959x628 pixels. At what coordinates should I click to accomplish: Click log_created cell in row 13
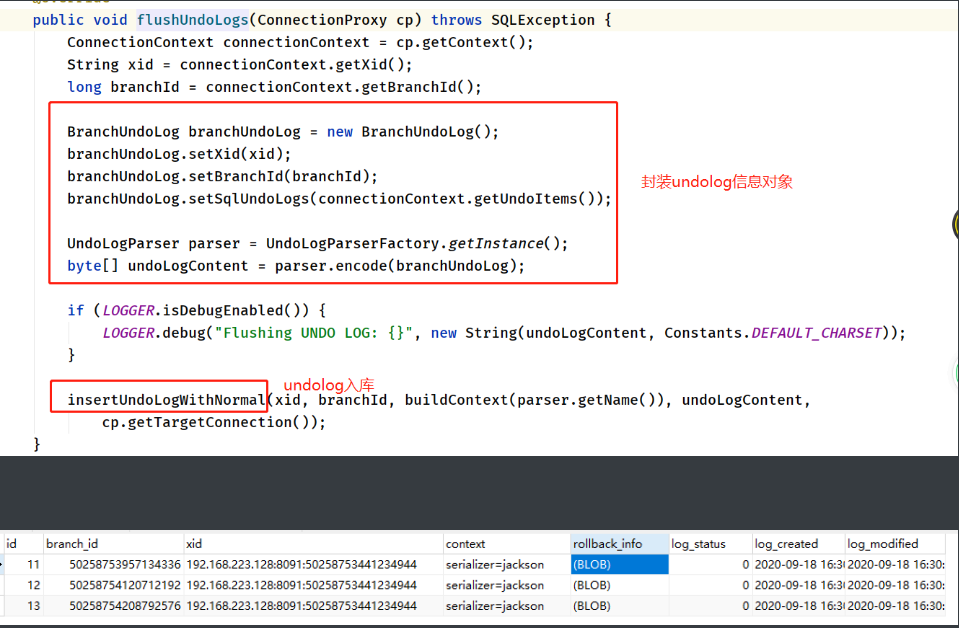pyautogui.click(x=798, y=606)
